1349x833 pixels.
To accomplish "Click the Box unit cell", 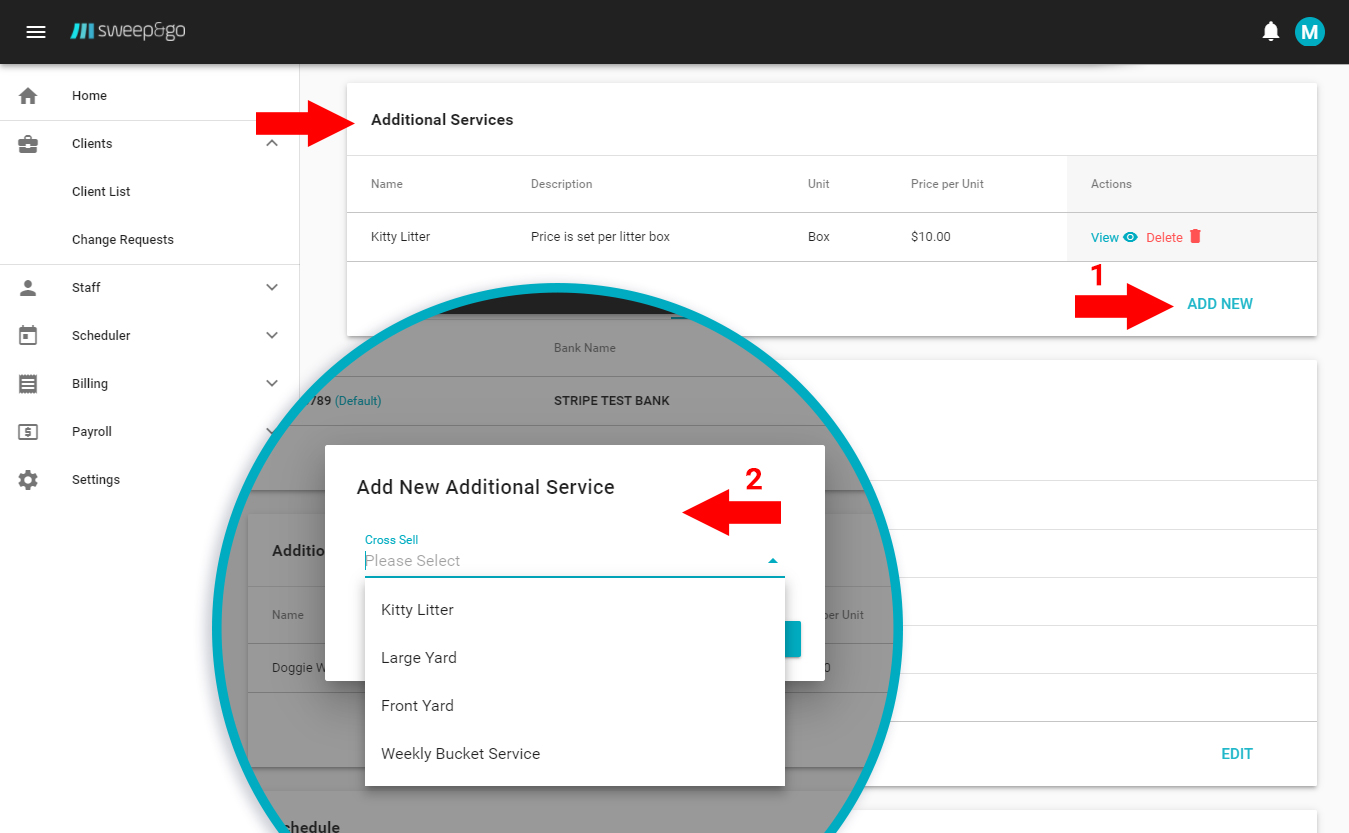I will tap(819, 237).
